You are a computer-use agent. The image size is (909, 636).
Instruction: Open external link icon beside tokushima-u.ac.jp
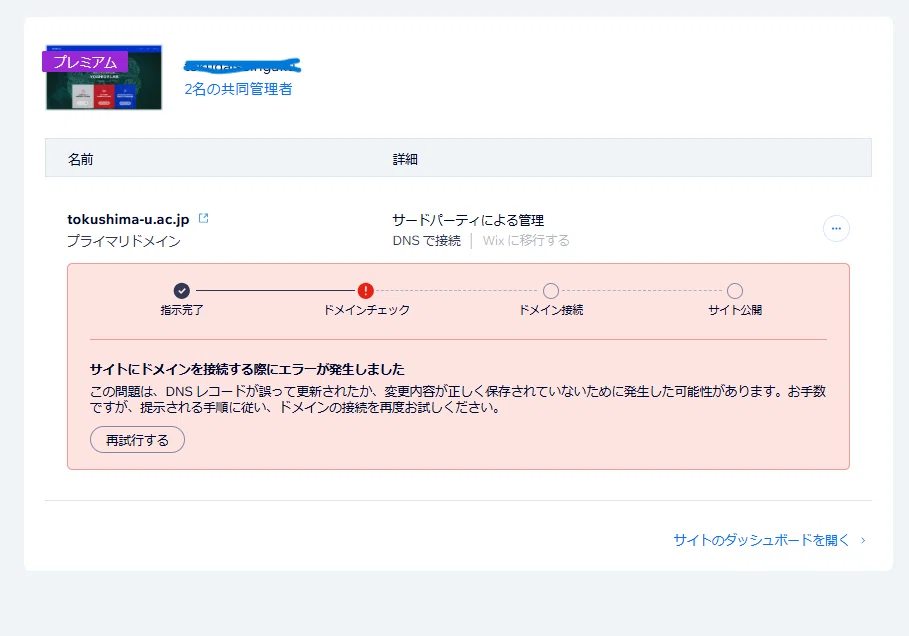point(203,219)
